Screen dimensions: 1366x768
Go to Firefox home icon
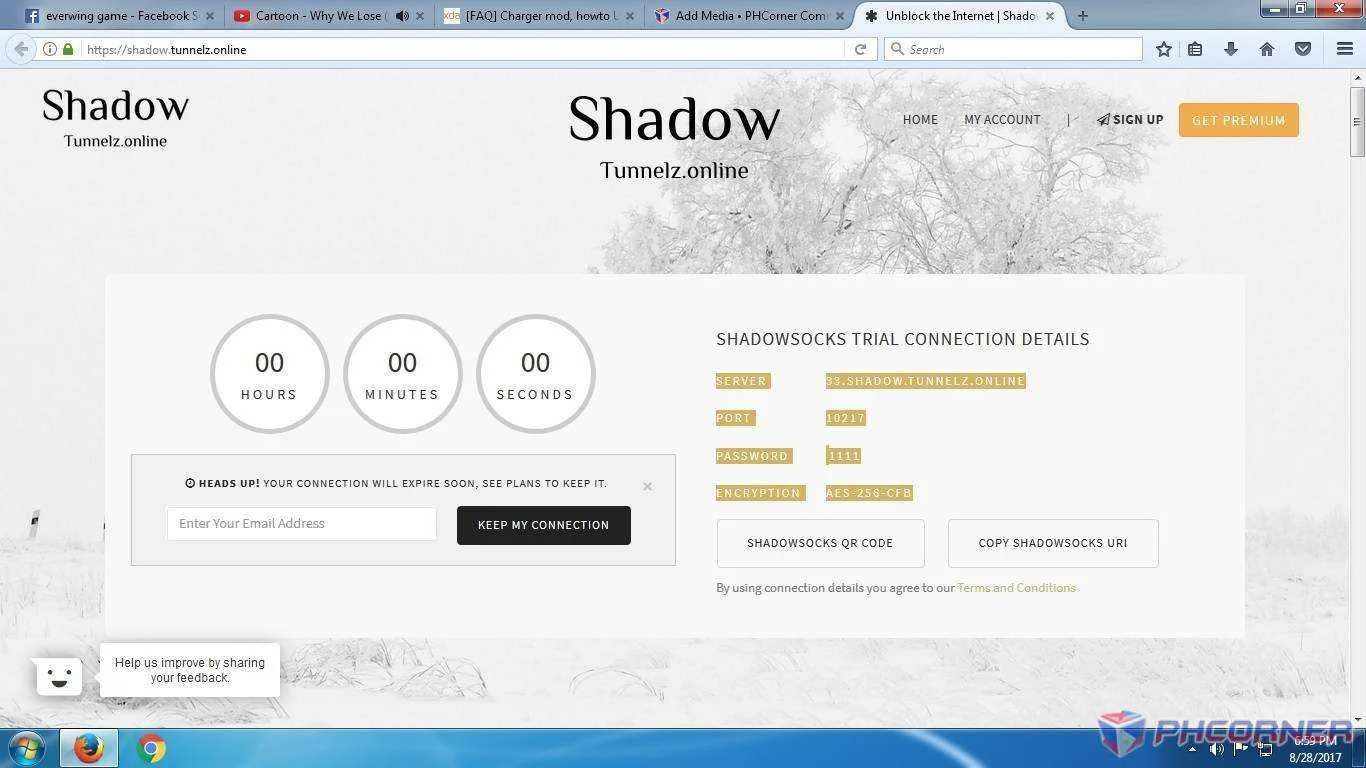1267,49
